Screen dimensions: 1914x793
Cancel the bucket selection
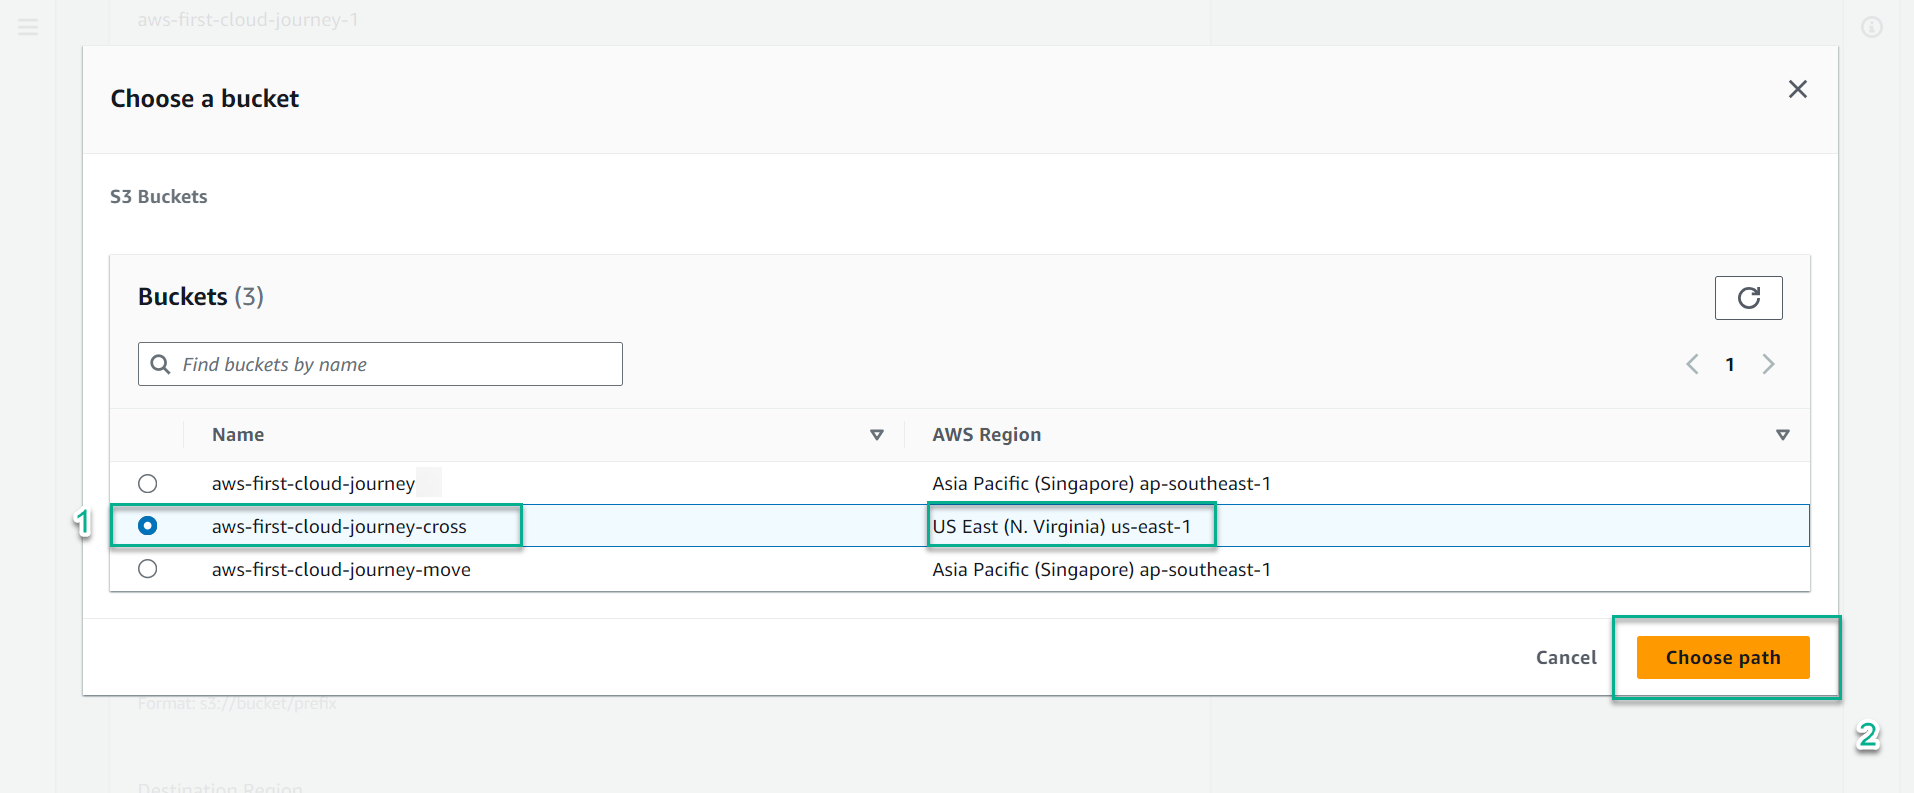point(1566,657)
